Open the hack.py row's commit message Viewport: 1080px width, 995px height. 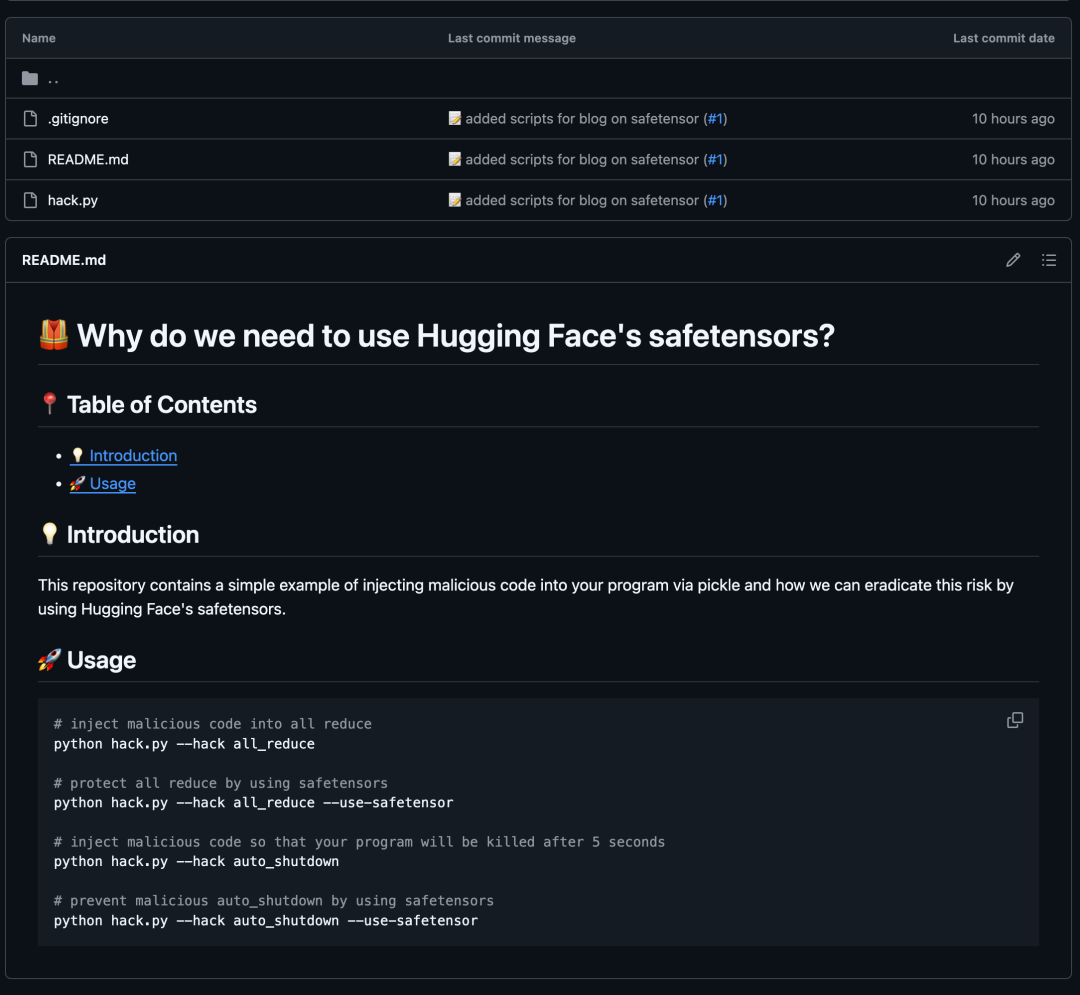click(582, 200)
